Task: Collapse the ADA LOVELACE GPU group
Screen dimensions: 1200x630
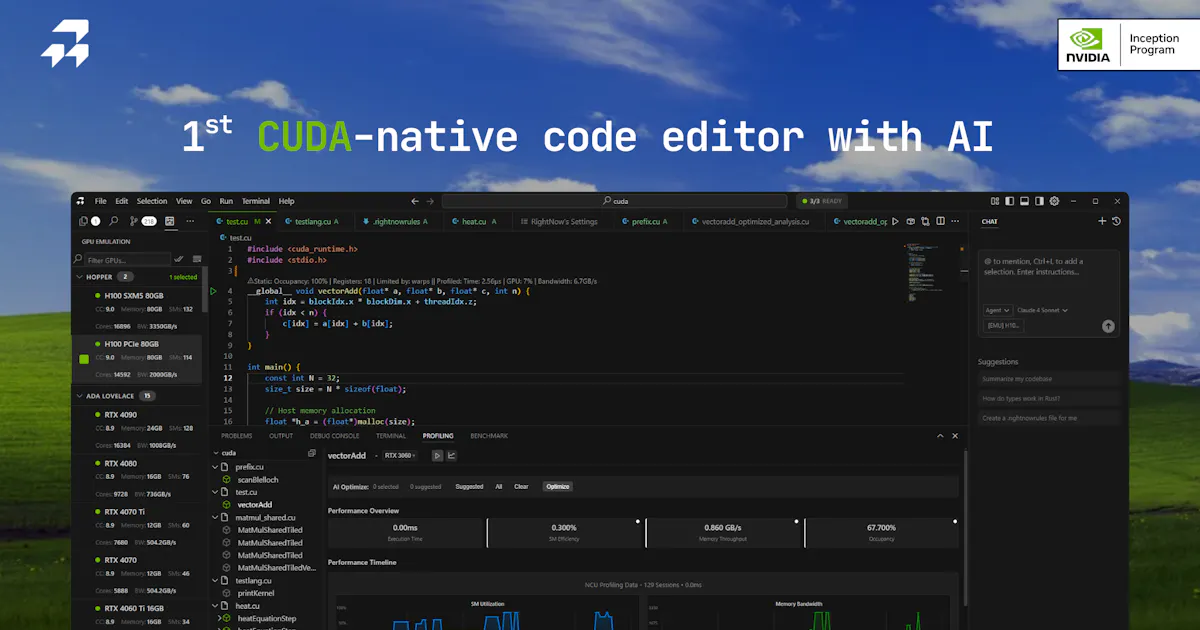Action: pos(80,396)
